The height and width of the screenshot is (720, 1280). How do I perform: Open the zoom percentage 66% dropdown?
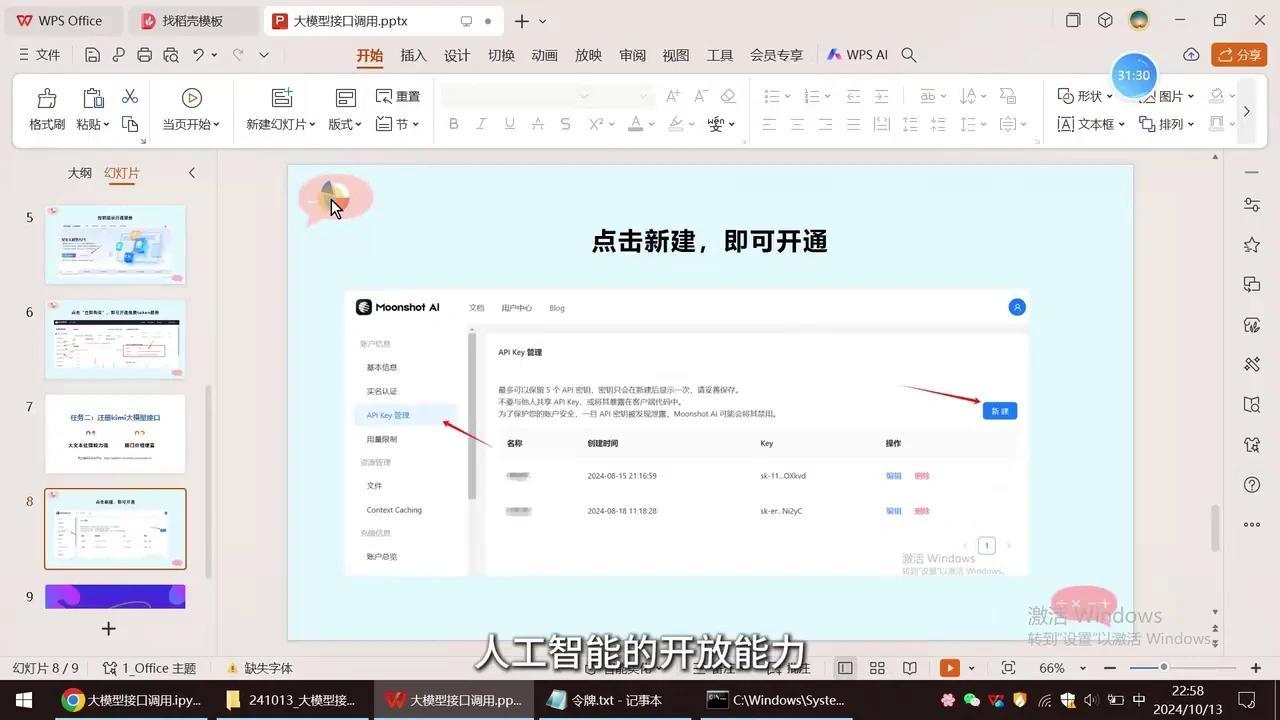tap(1059, 668)
